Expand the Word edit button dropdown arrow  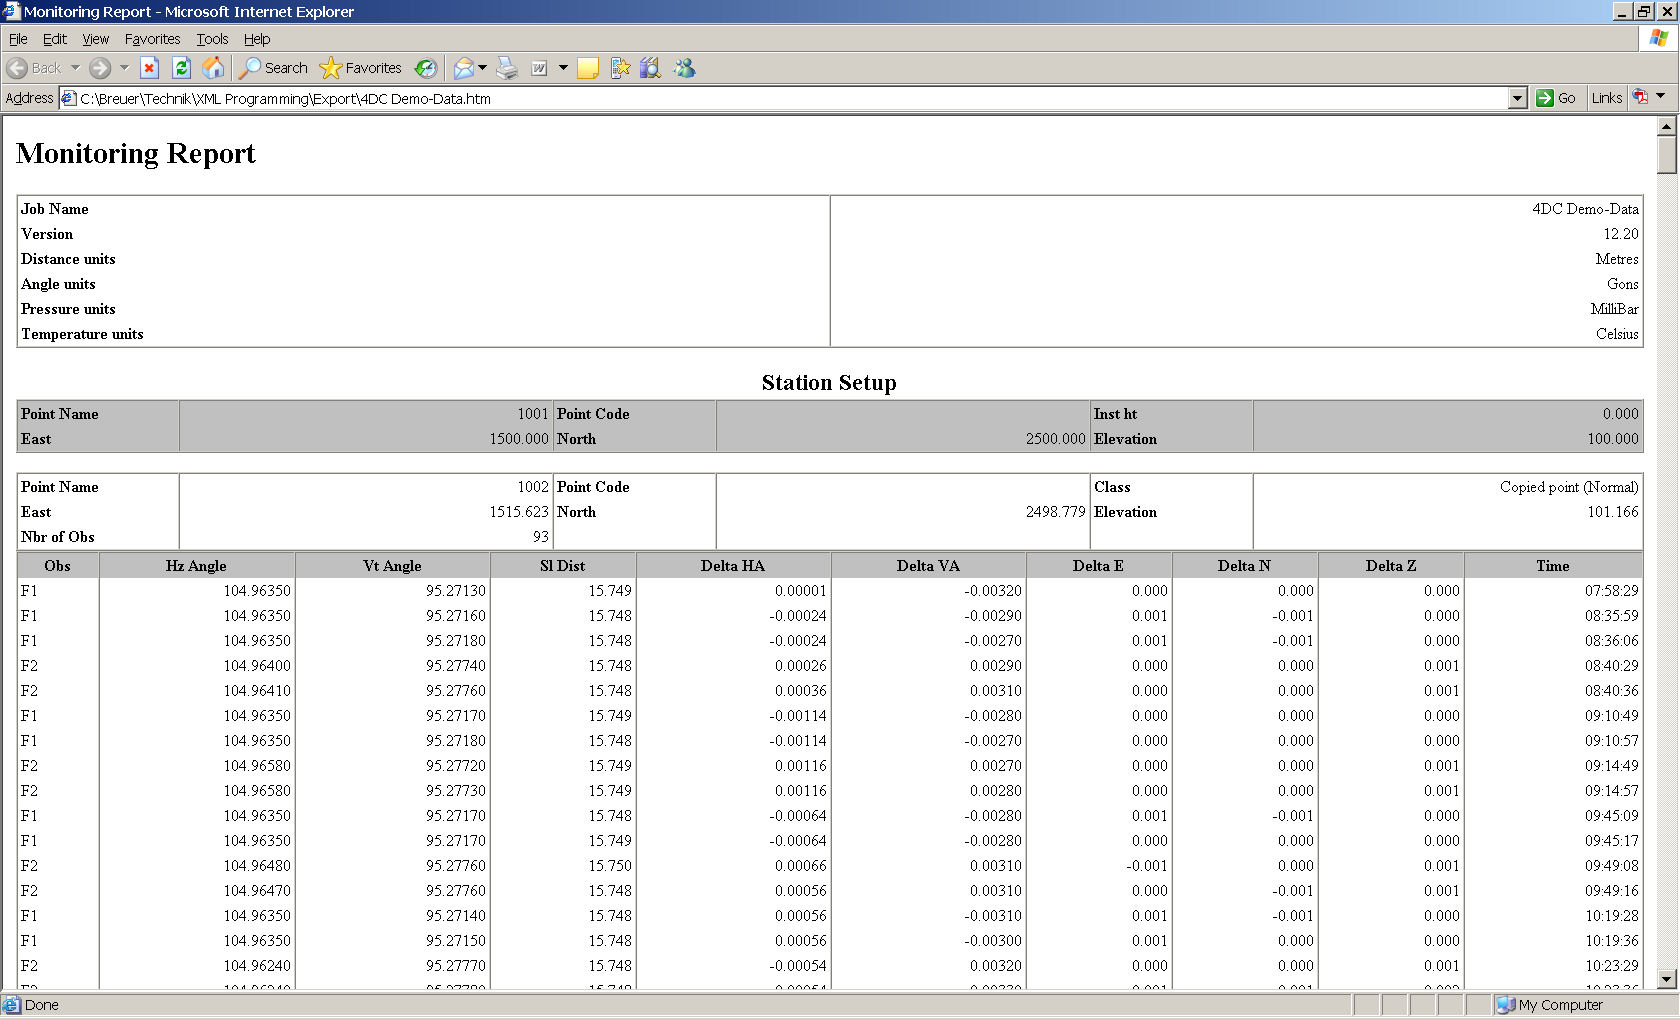pos(563,67)
